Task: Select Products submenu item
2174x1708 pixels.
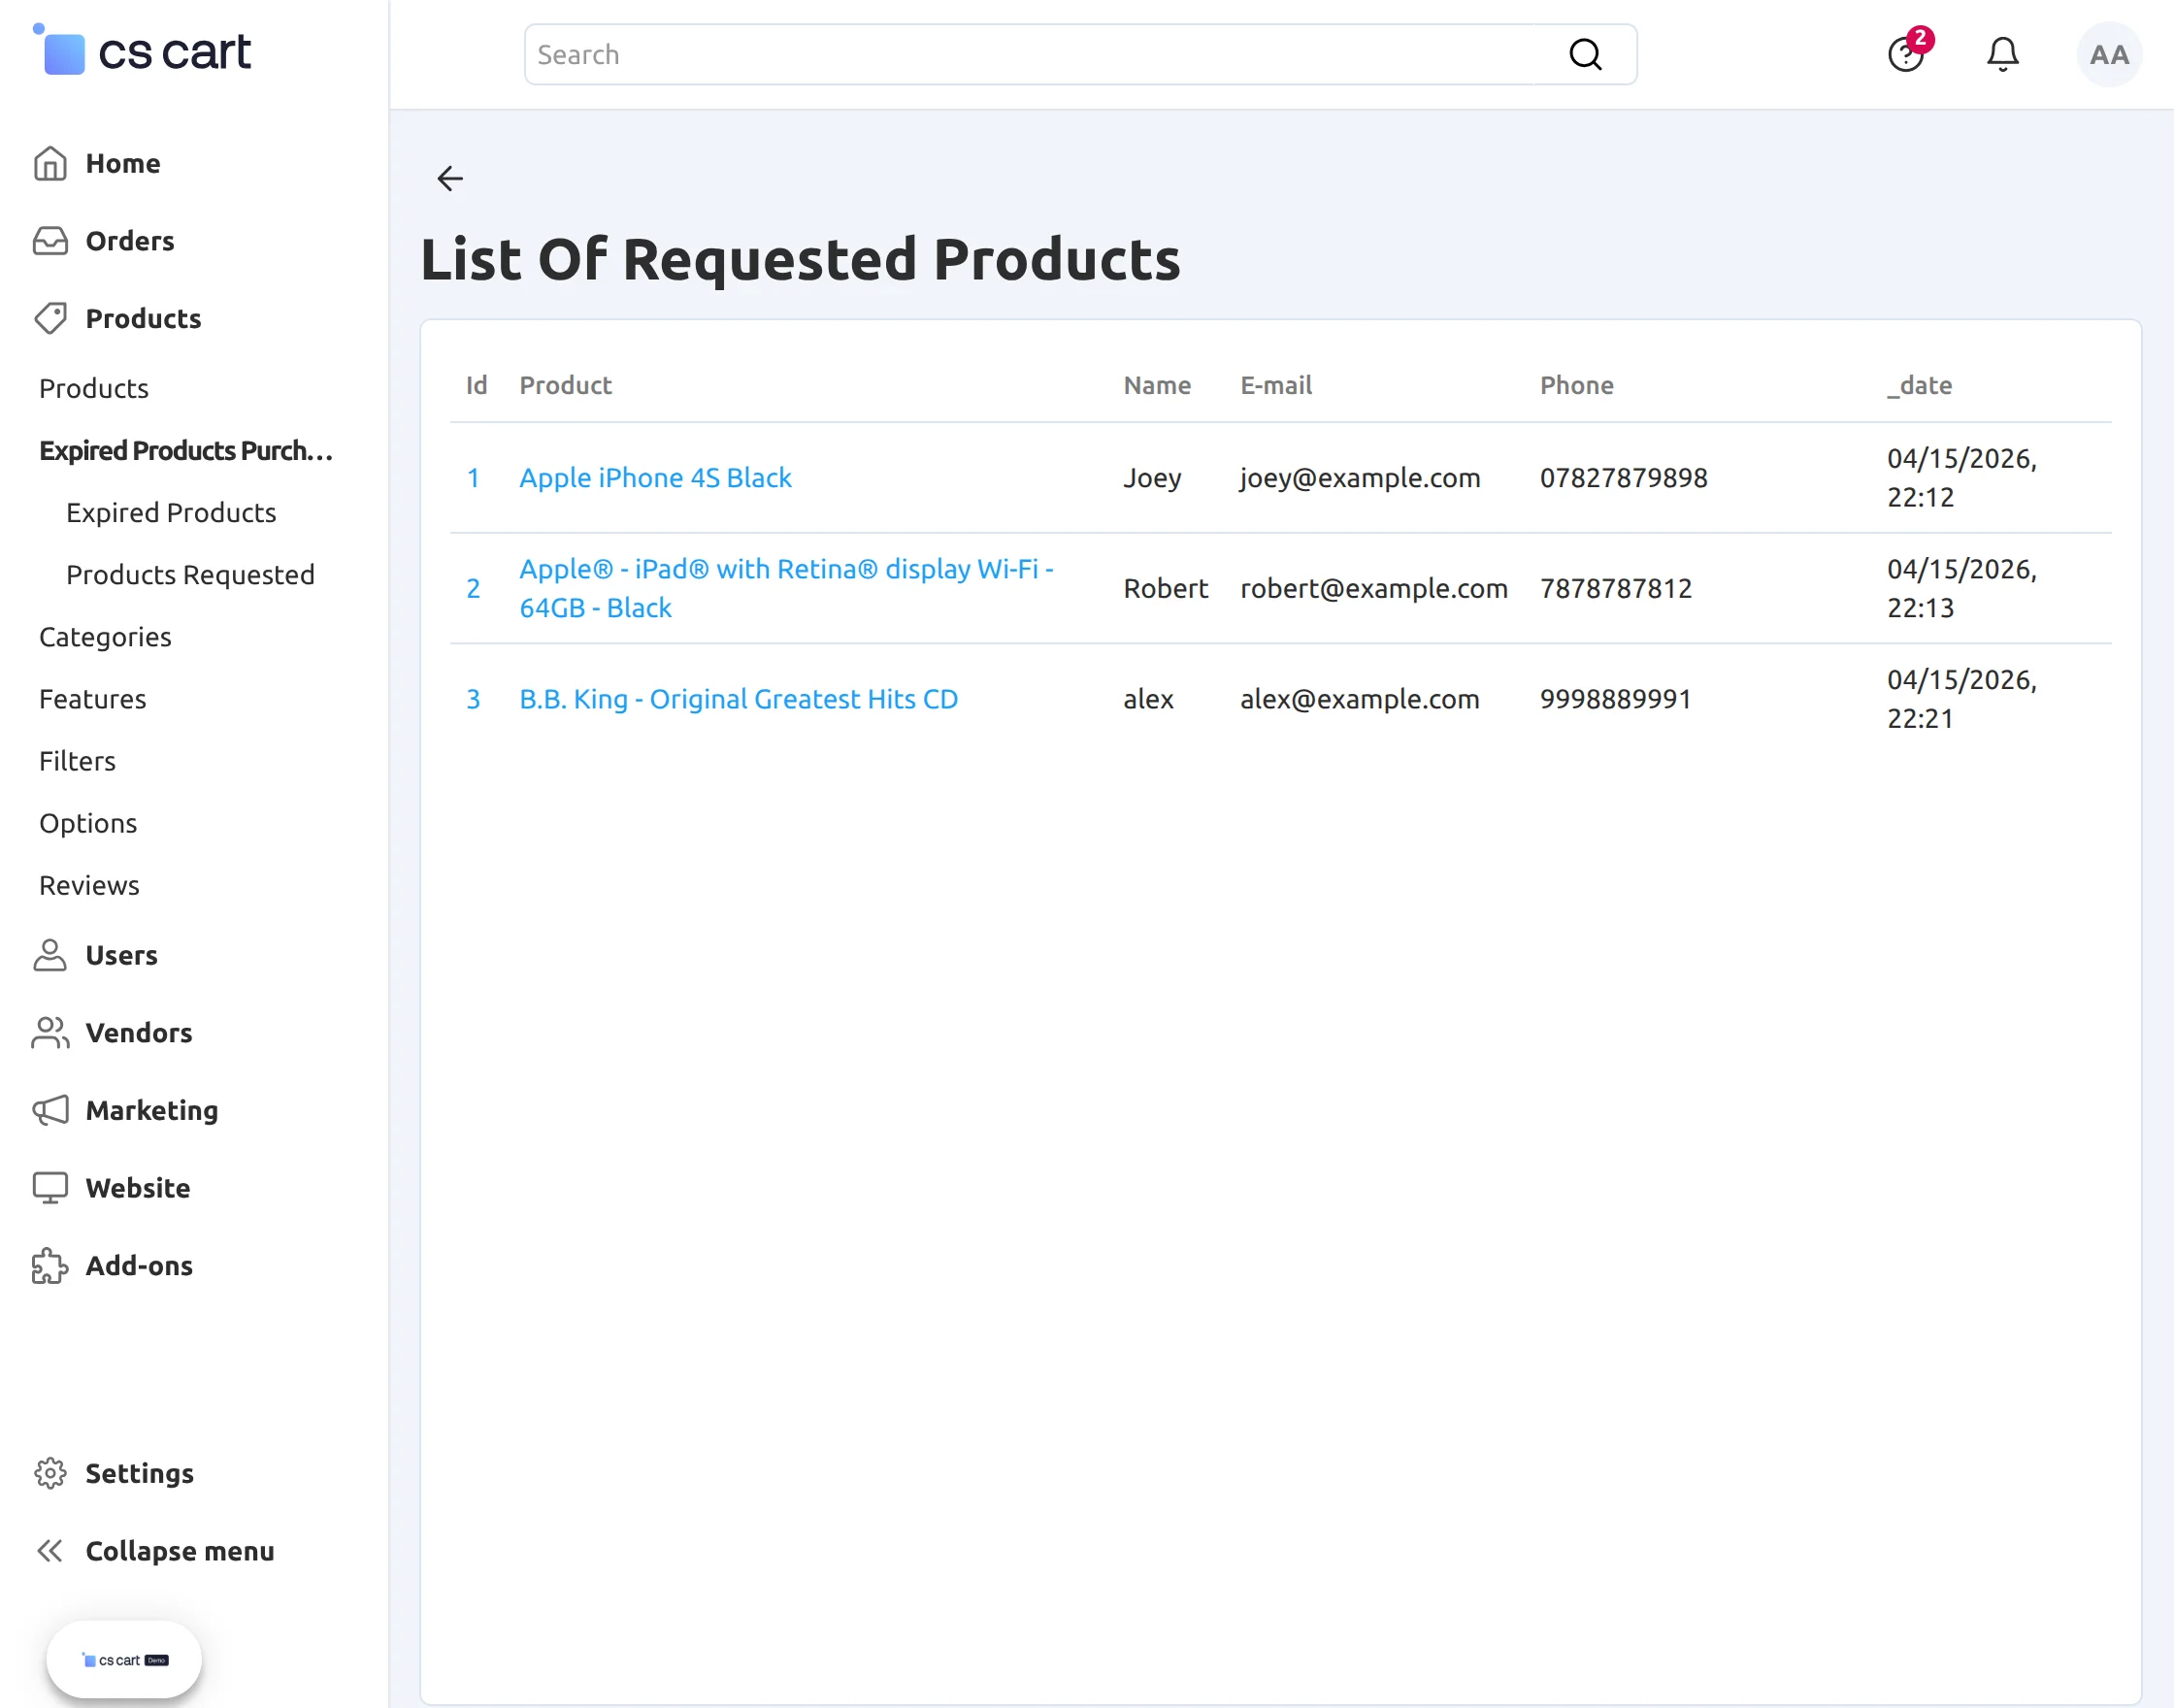Action: point(94,388)
